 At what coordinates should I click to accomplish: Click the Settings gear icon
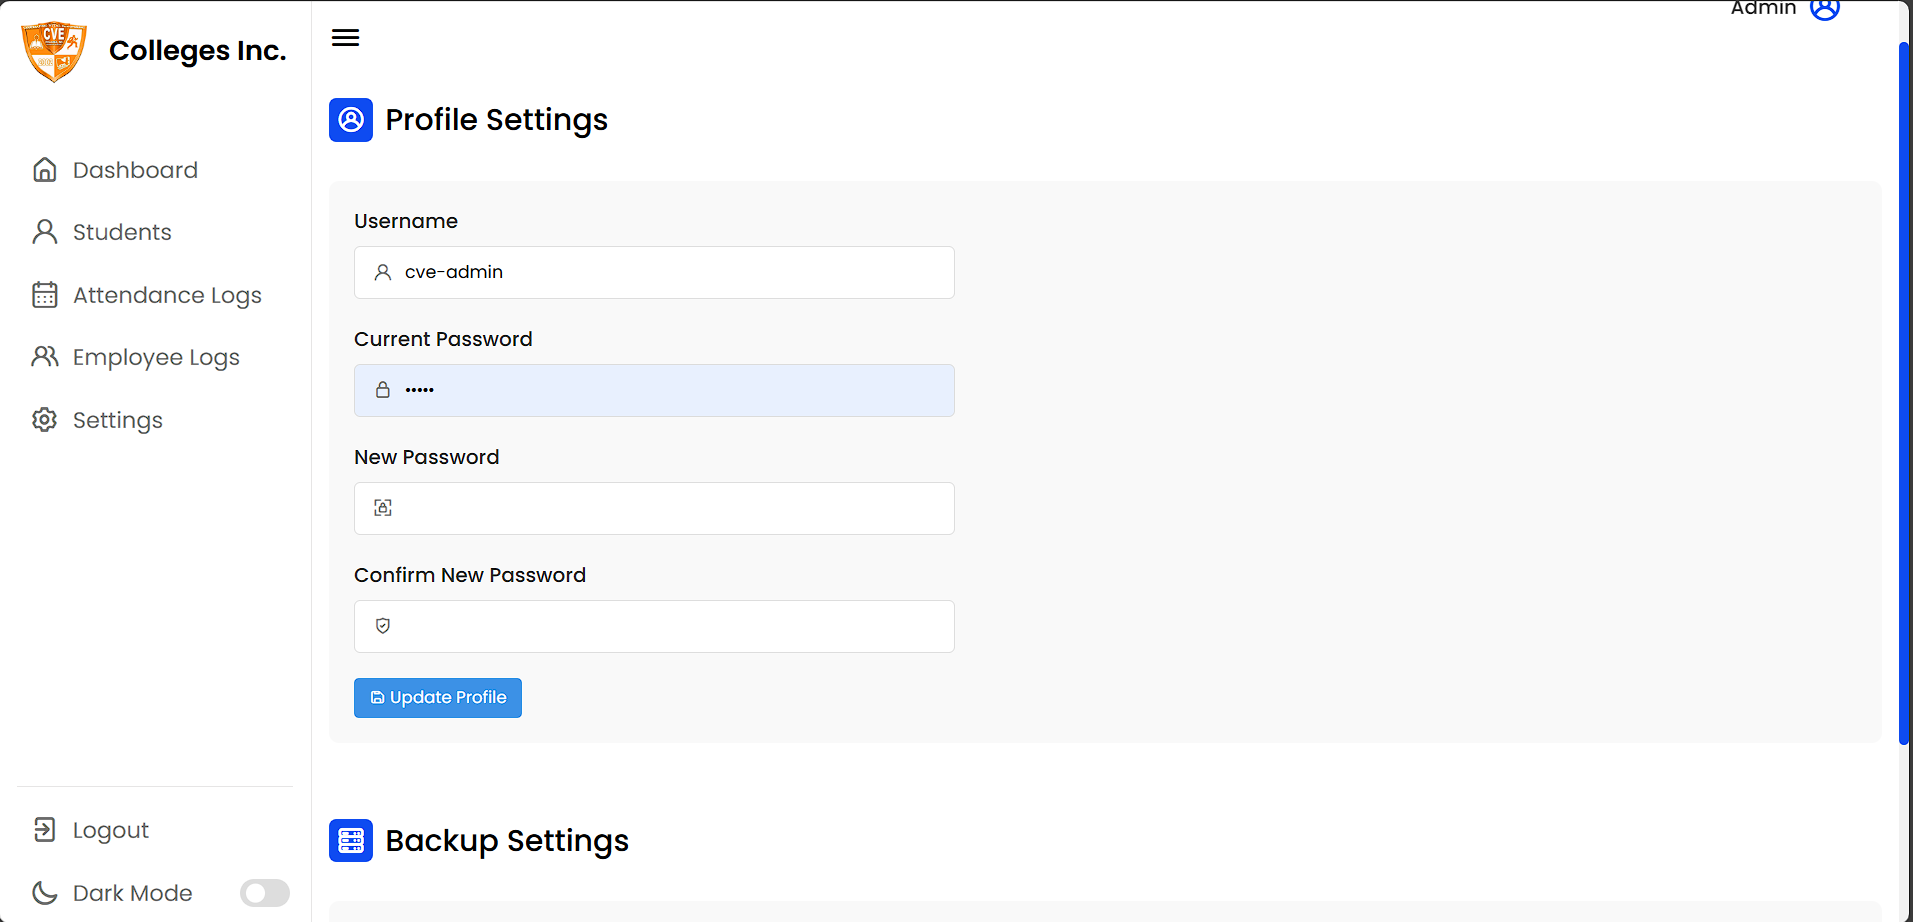pyautogui.click(x=45, y=419)
